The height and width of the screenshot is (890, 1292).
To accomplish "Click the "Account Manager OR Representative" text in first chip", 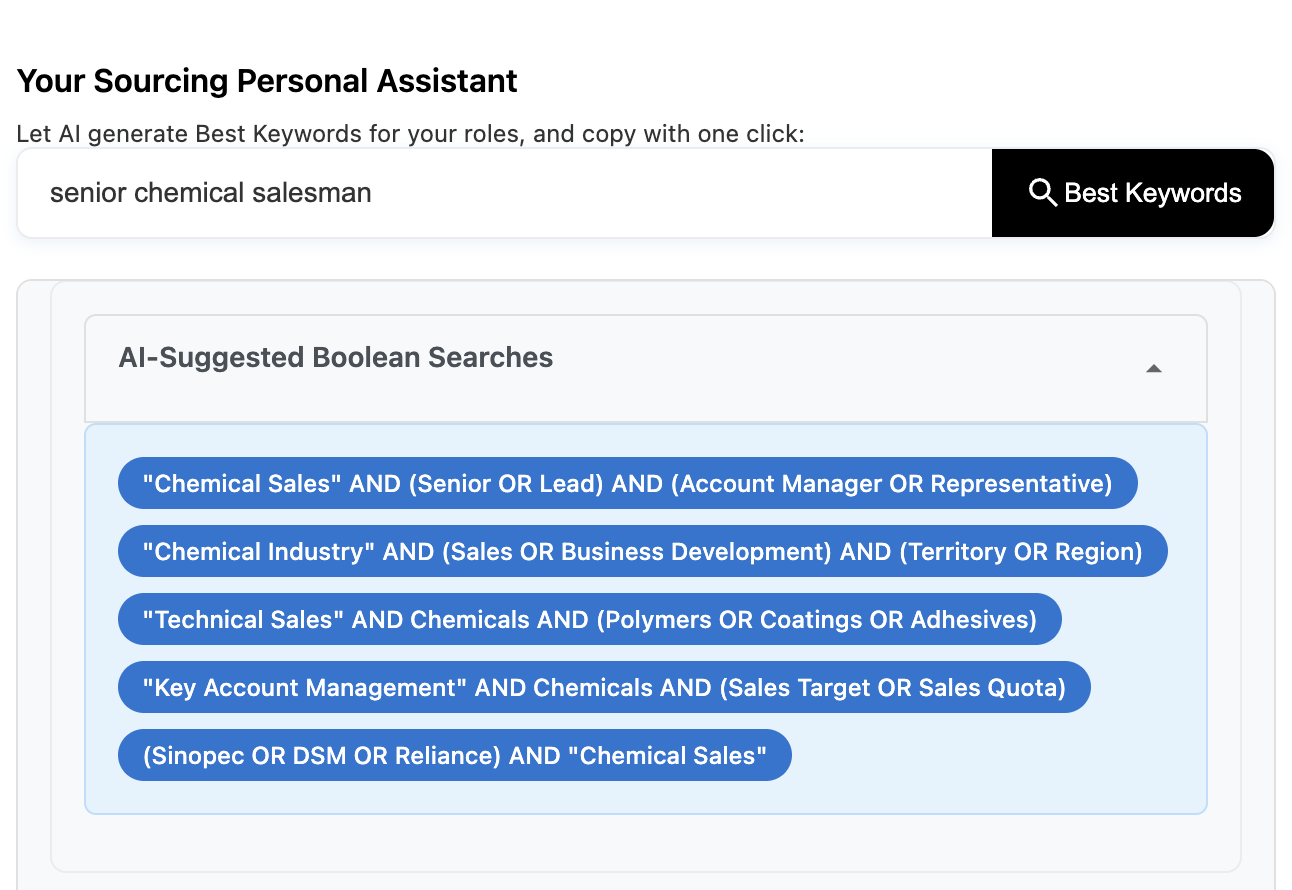I will 890,484.
